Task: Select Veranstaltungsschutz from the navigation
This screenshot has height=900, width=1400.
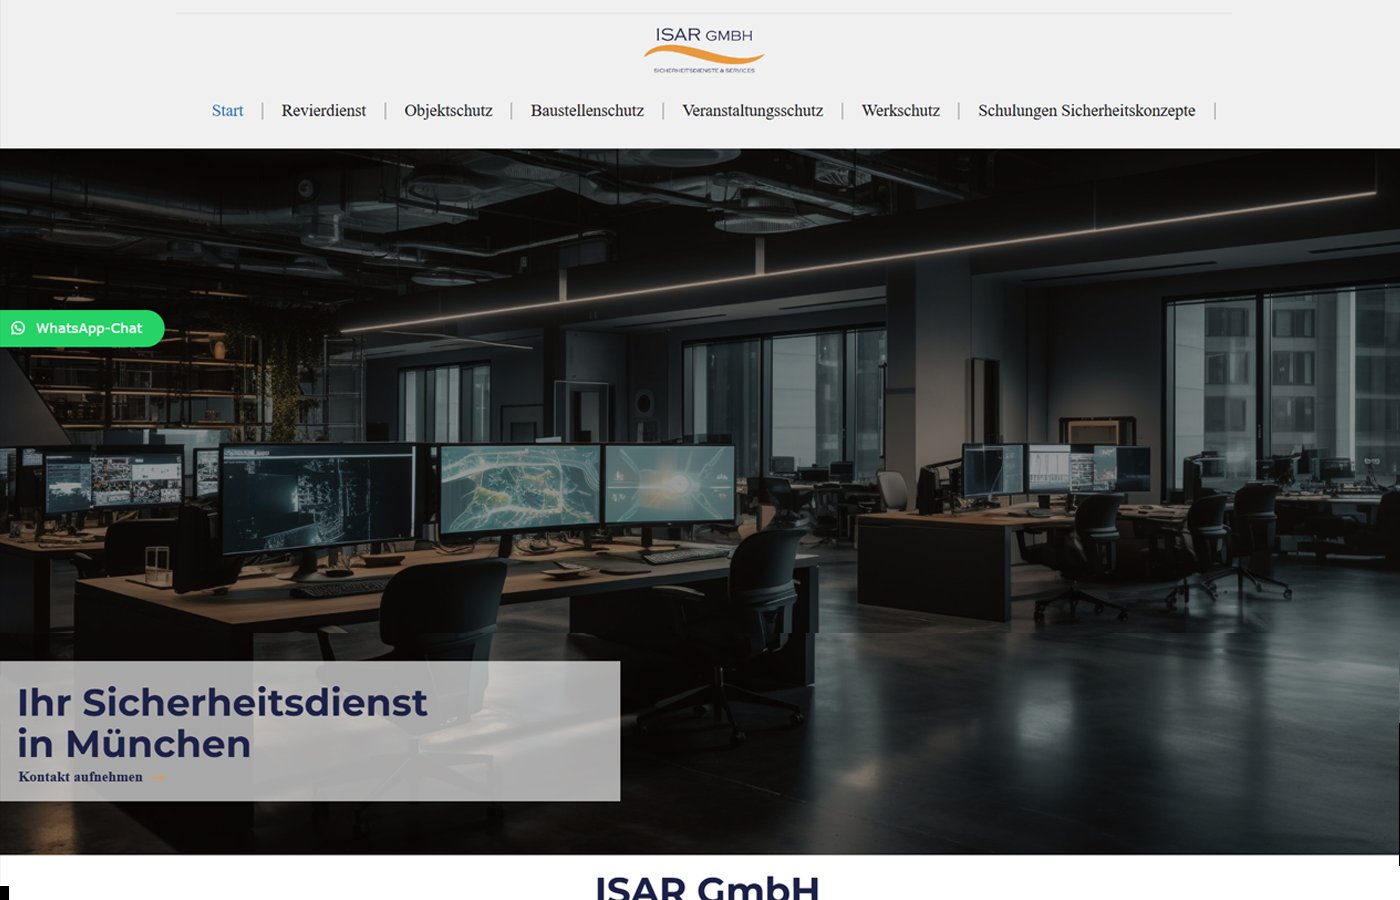Action: 752,110
